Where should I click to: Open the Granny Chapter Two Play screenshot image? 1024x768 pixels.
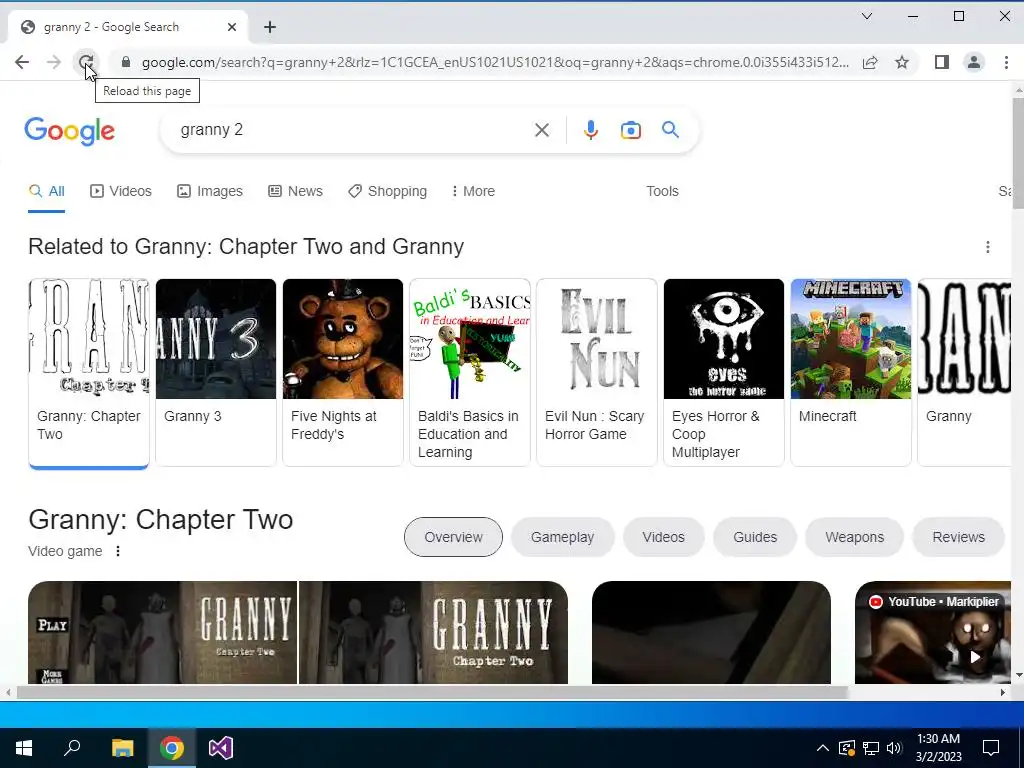(163, 632)
